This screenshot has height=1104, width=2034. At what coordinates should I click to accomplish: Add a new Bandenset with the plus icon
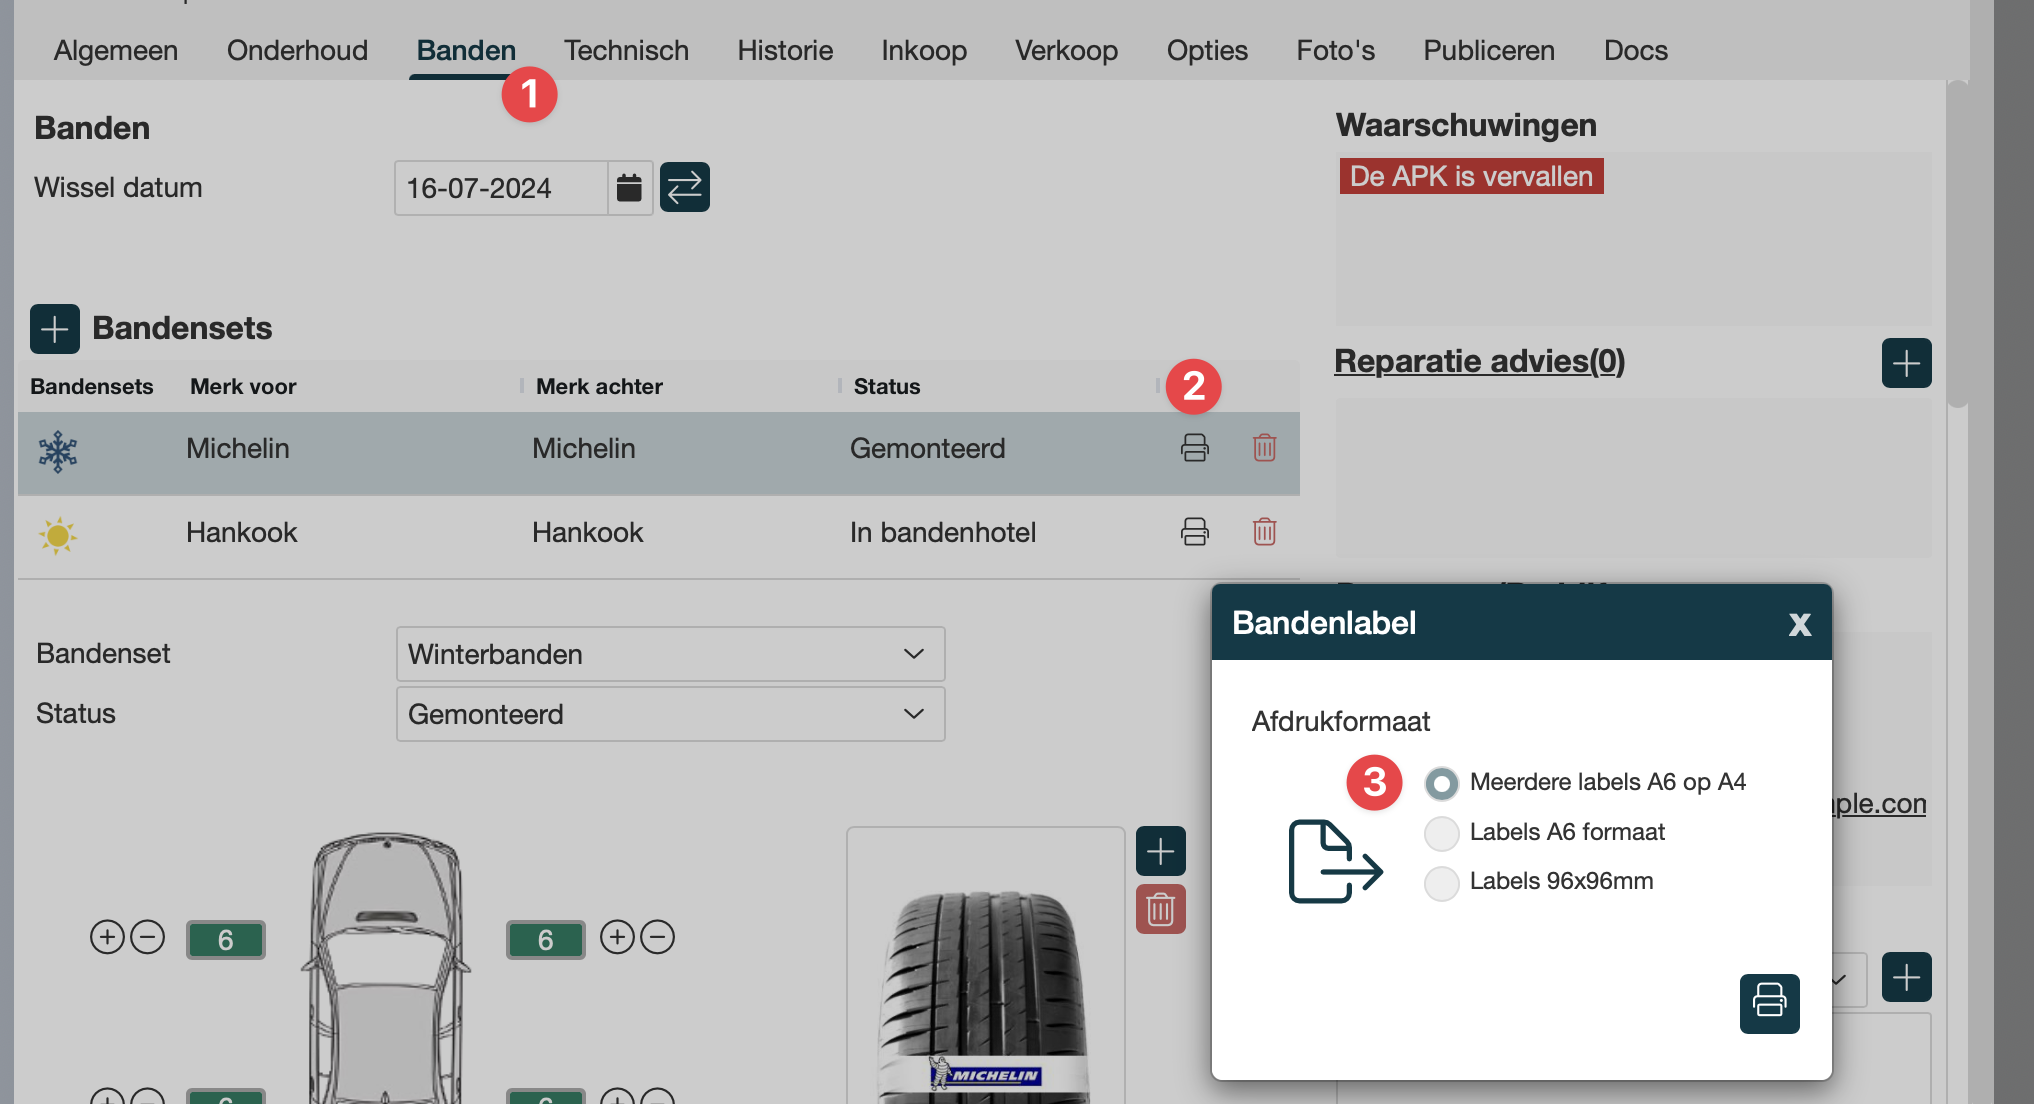pos(55,329)
